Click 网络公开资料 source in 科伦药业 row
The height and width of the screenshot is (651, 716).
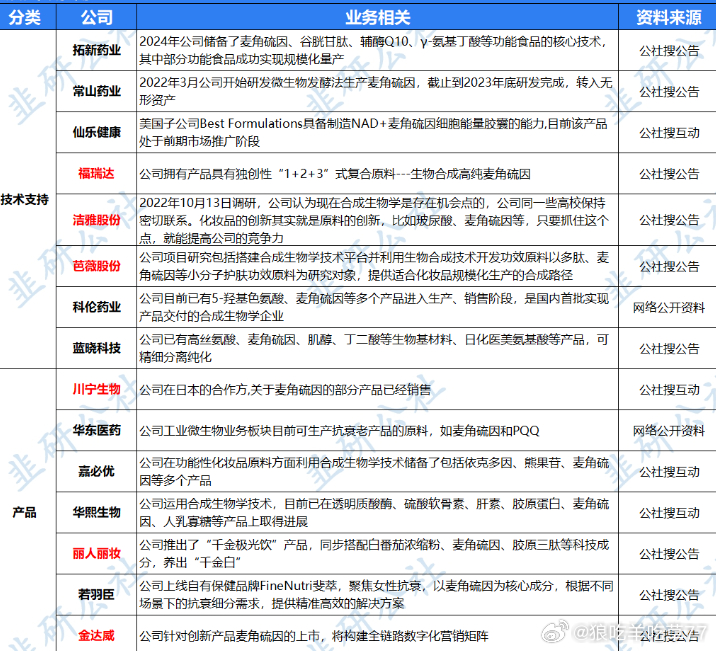pos(669,308)
